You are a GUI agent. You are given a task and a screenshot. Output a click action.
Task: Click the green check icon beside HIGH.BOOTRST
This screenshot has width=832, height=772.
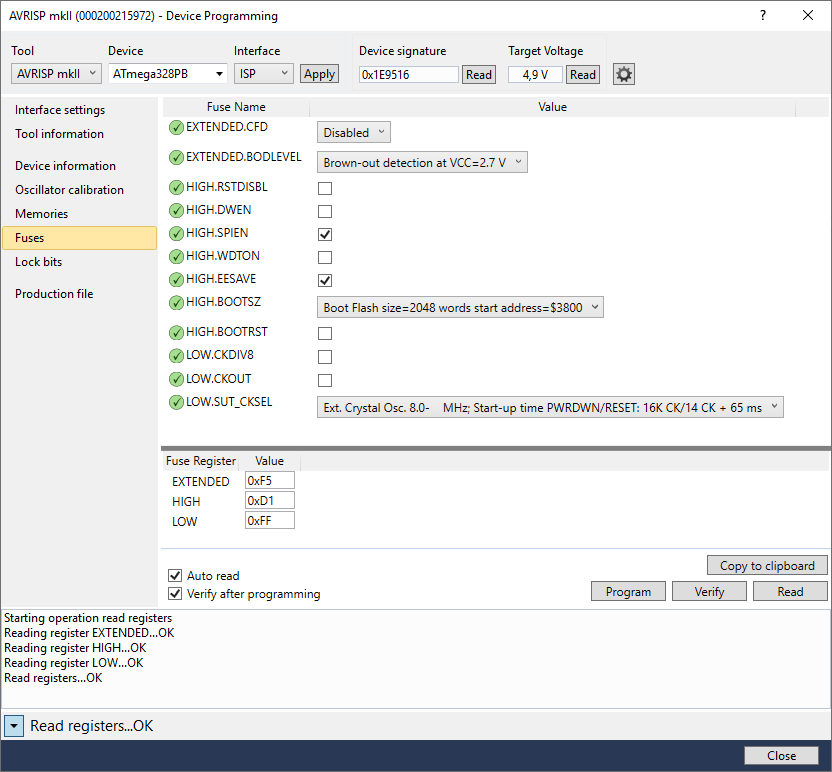(x=176, y=333)
